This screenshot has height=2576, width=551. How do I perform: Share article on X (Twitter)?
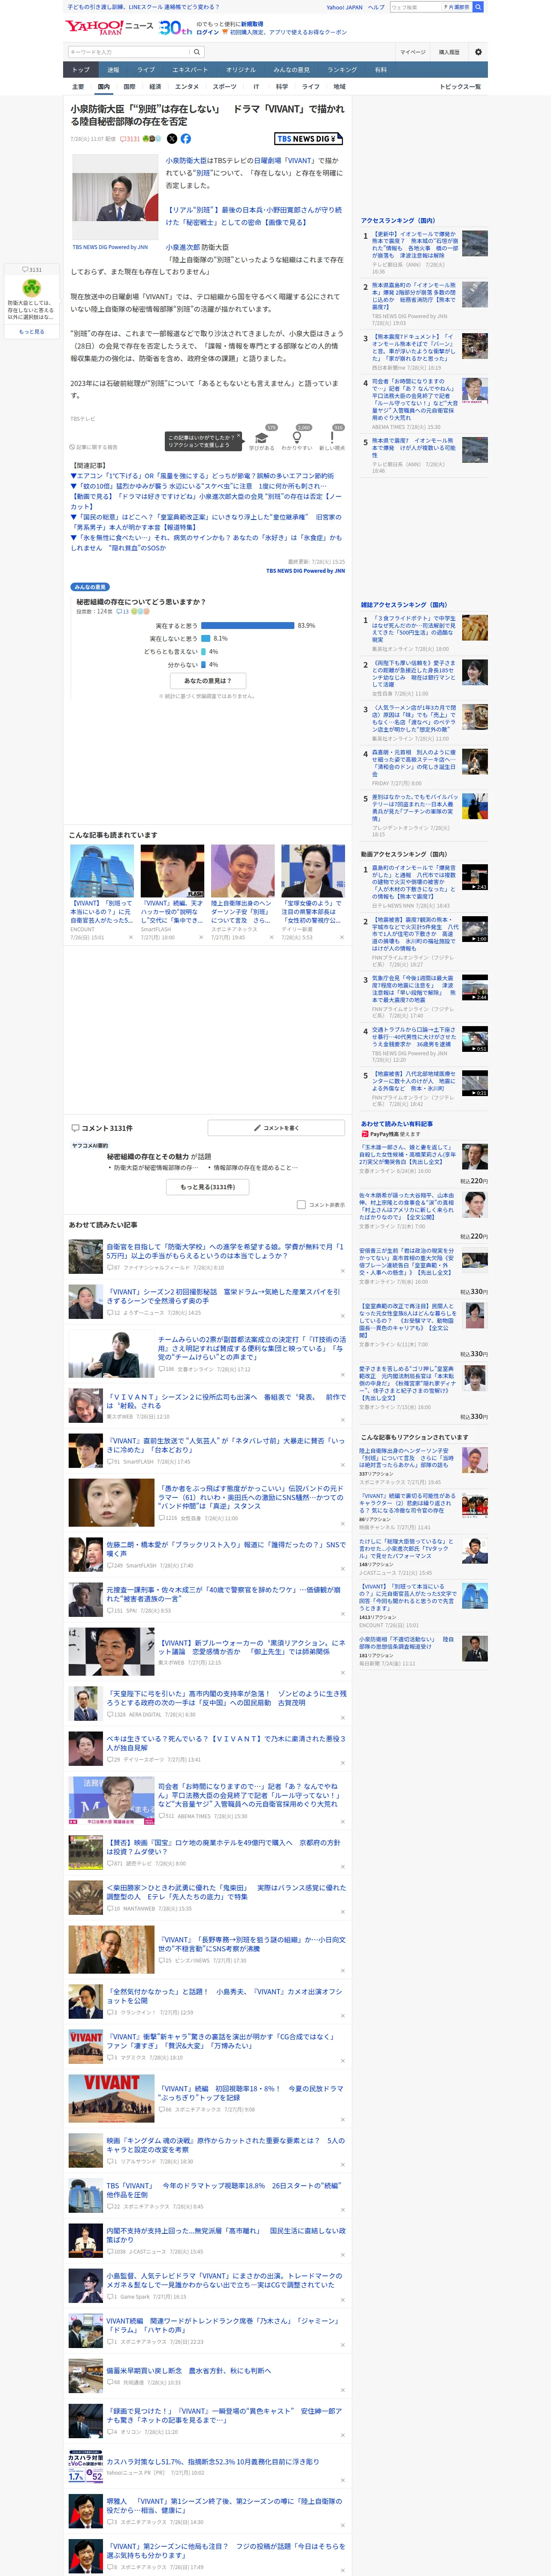click(x=172, y=139)
